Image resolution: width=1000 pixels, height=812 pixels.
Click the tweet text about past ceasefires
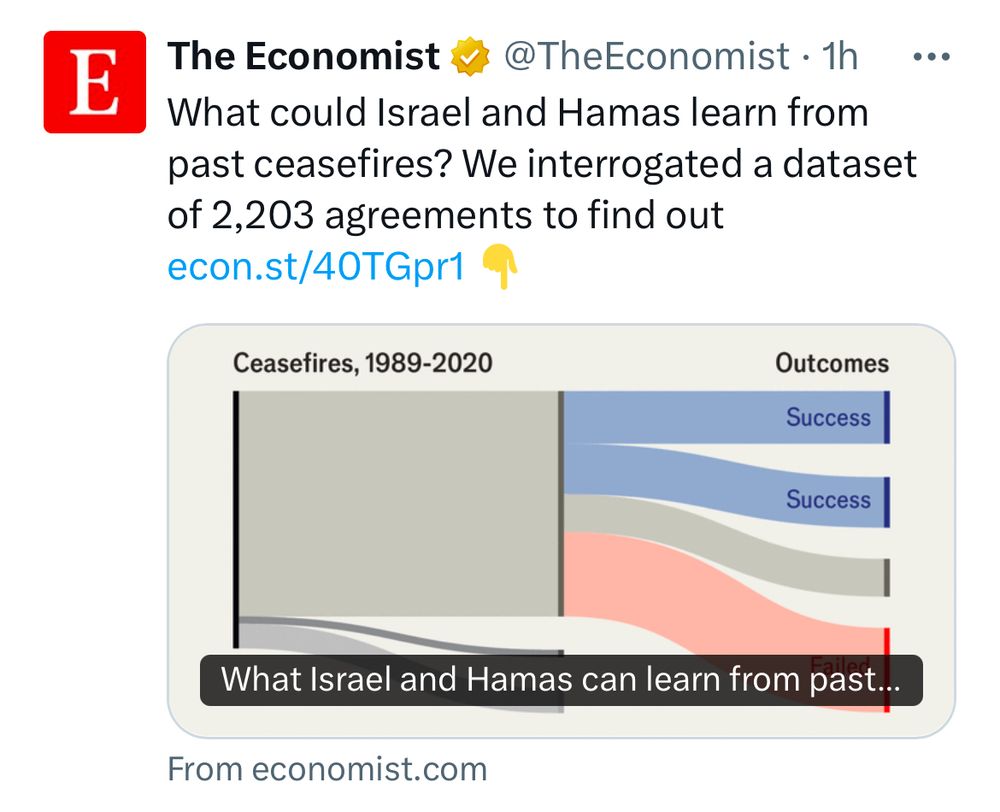(x=542, y=164)
